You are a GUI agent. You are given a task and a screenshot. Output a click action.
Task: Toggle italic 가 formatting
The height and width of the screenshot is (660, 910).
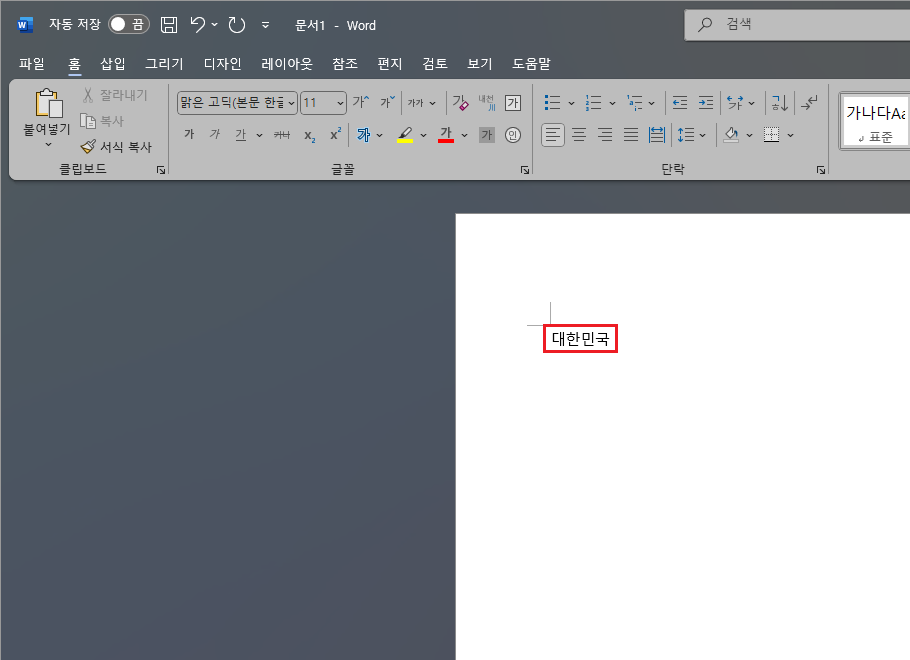click(x=215, y=135)
